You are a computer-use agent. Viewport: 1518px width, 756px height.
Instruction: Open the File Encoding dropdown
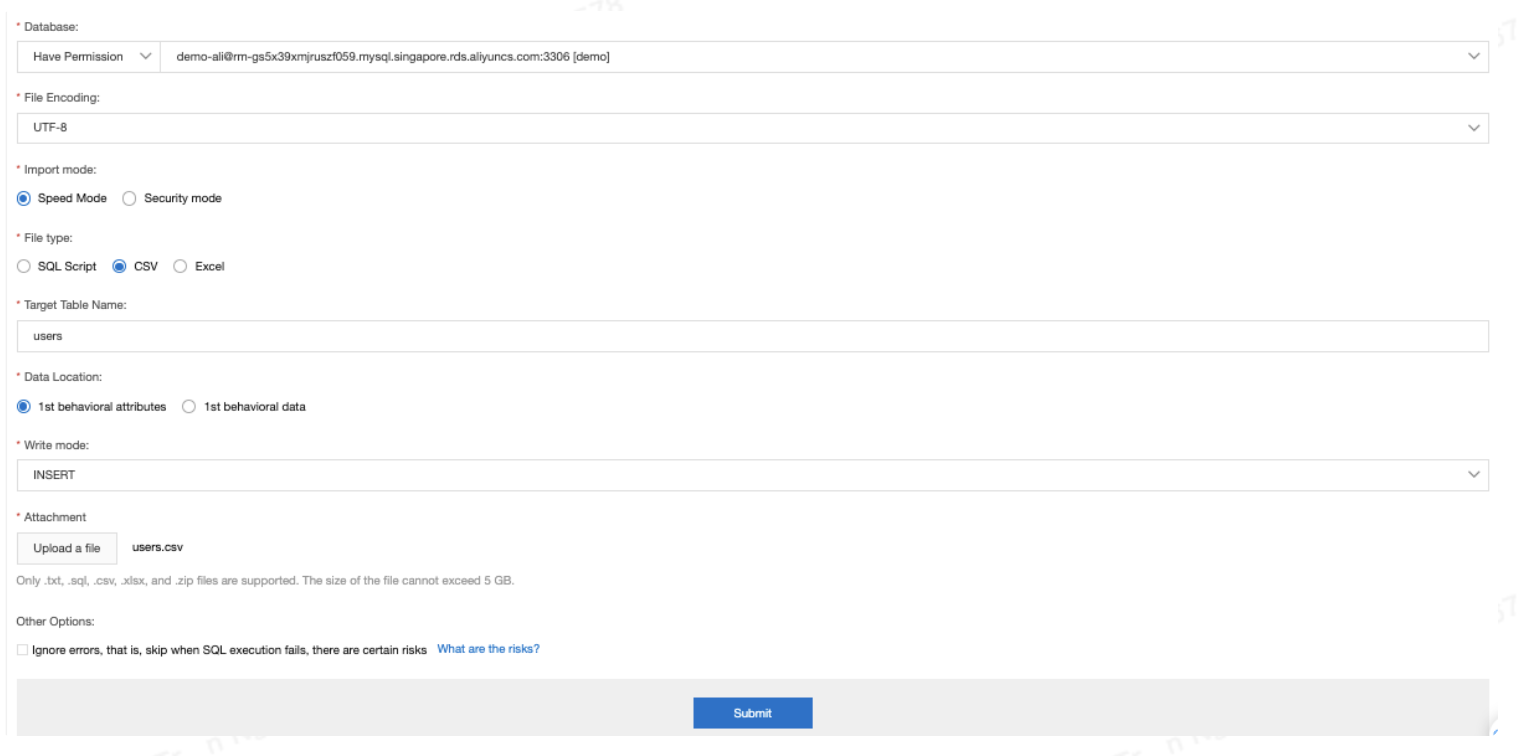pos(750,127)
